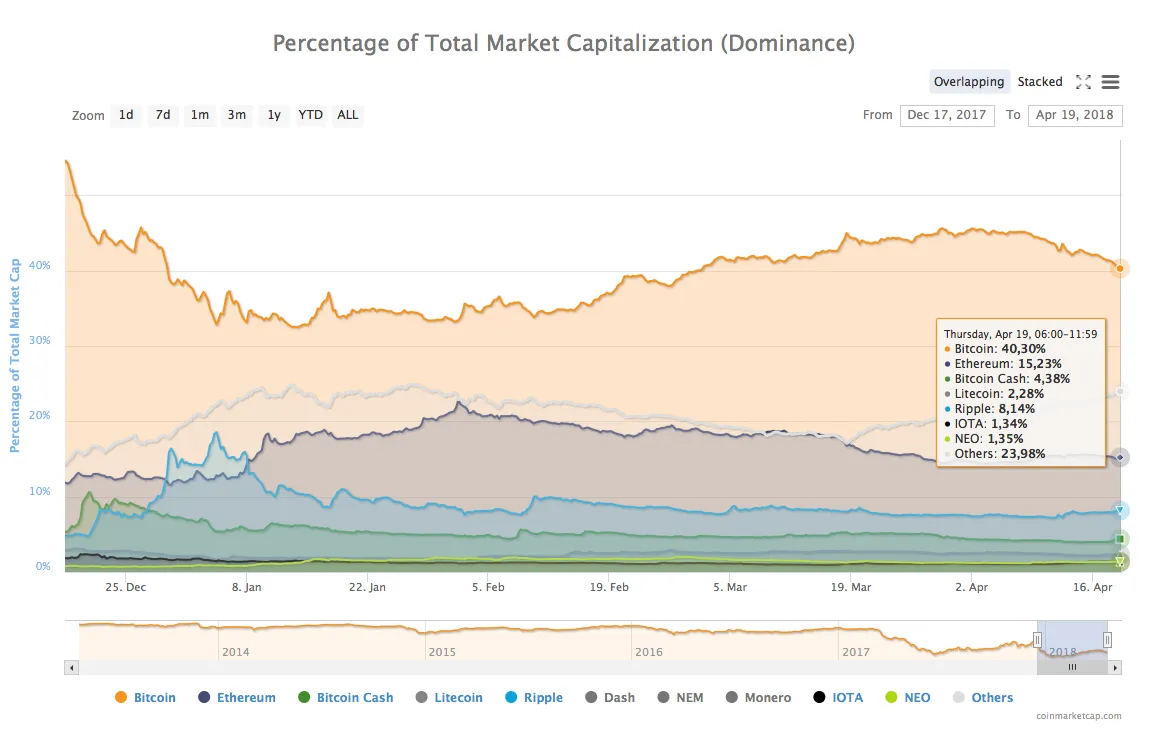Click the Bitcoin data point marker
Screen dimensions: 1153x733
1119,268
